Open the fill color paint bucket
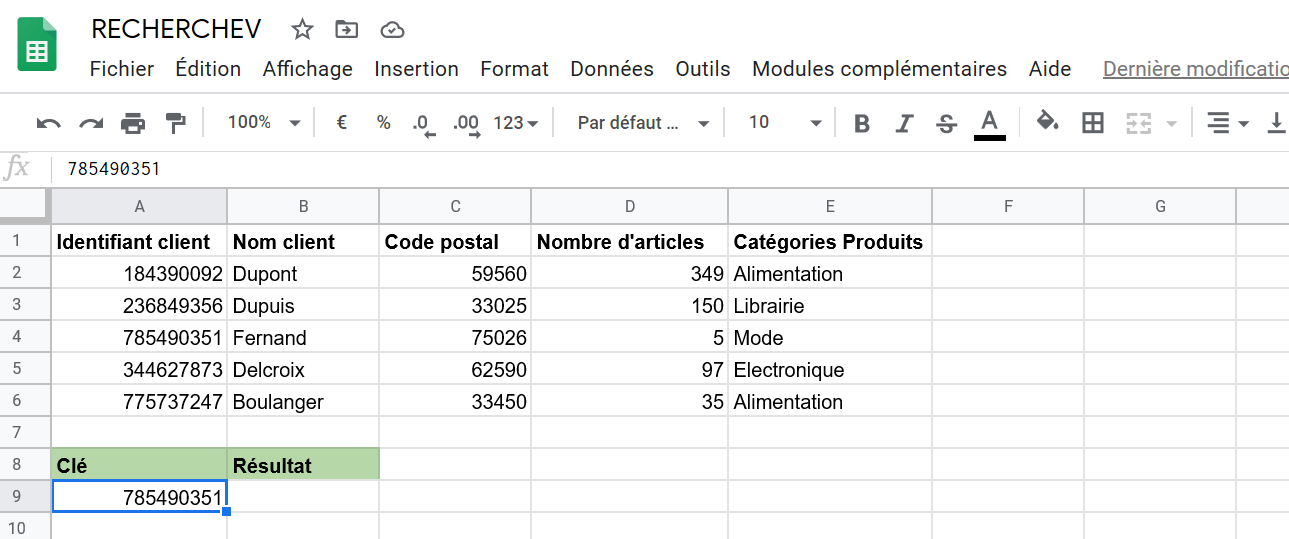1289x539 pixels. (x=1047, y=122)
